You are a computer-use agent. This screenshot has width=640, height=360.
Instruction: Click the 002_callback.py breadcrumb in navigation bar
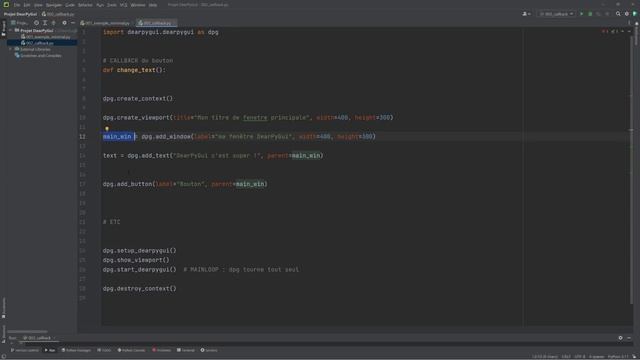click(58, 14)
